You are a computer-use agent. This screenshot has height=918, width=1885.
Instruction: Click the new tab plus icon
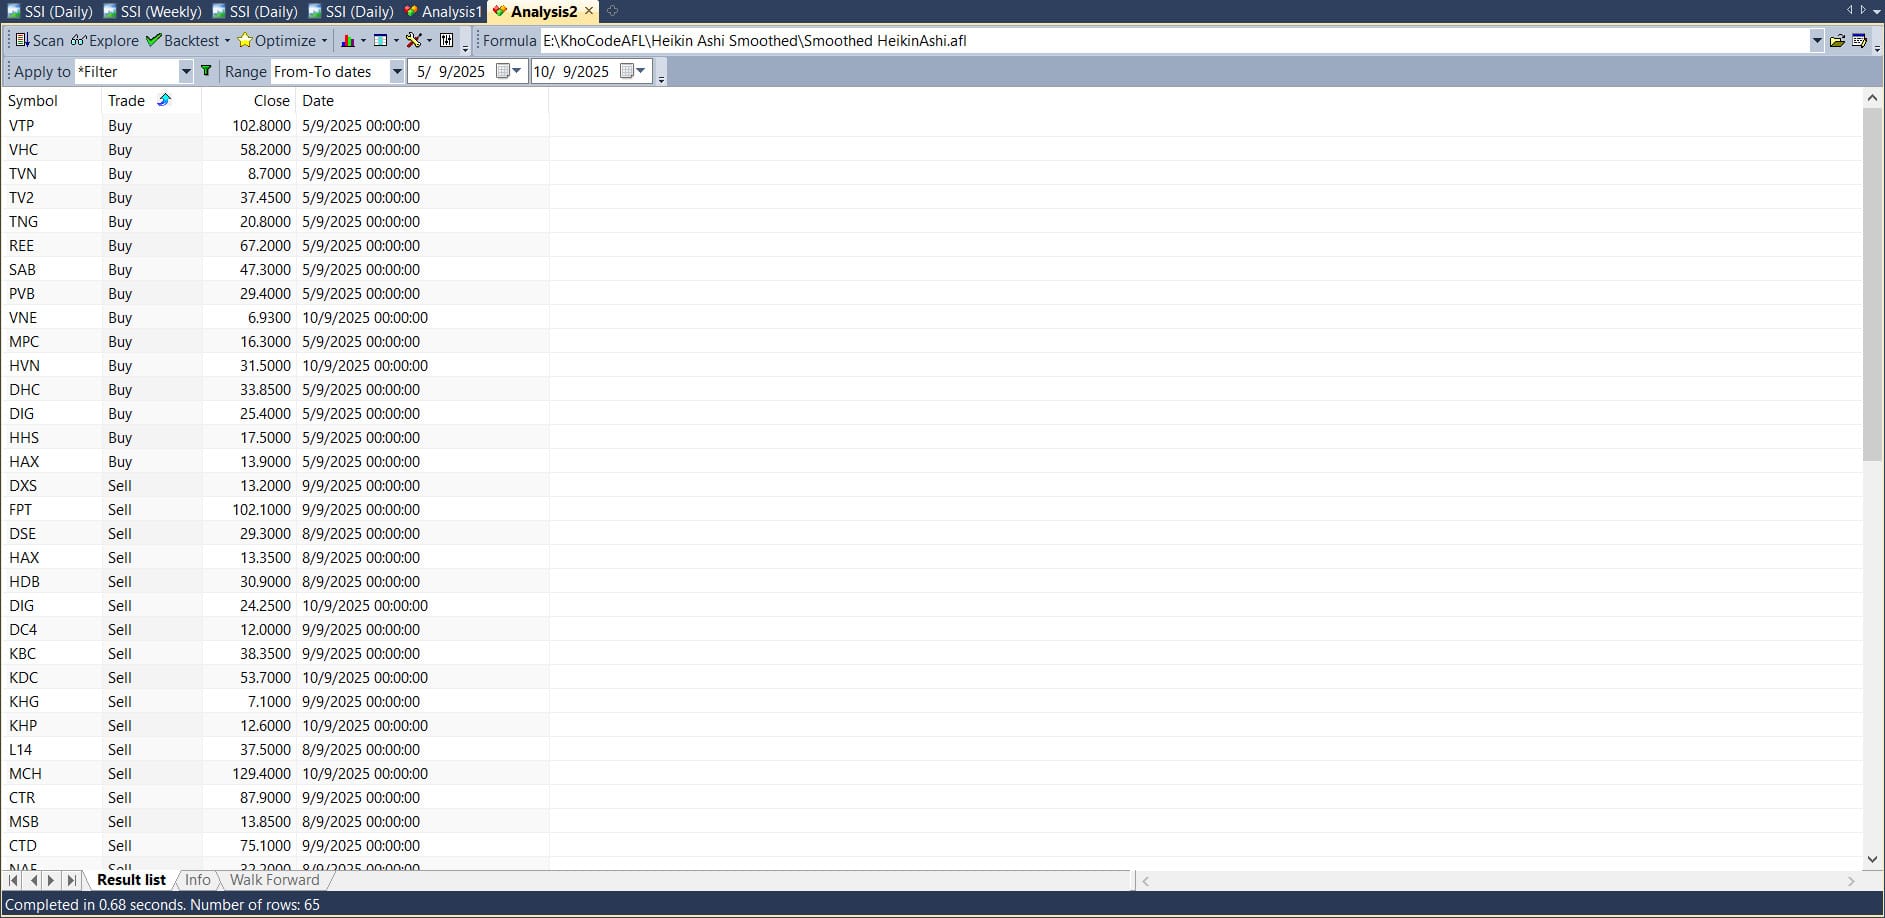[612, 11]
